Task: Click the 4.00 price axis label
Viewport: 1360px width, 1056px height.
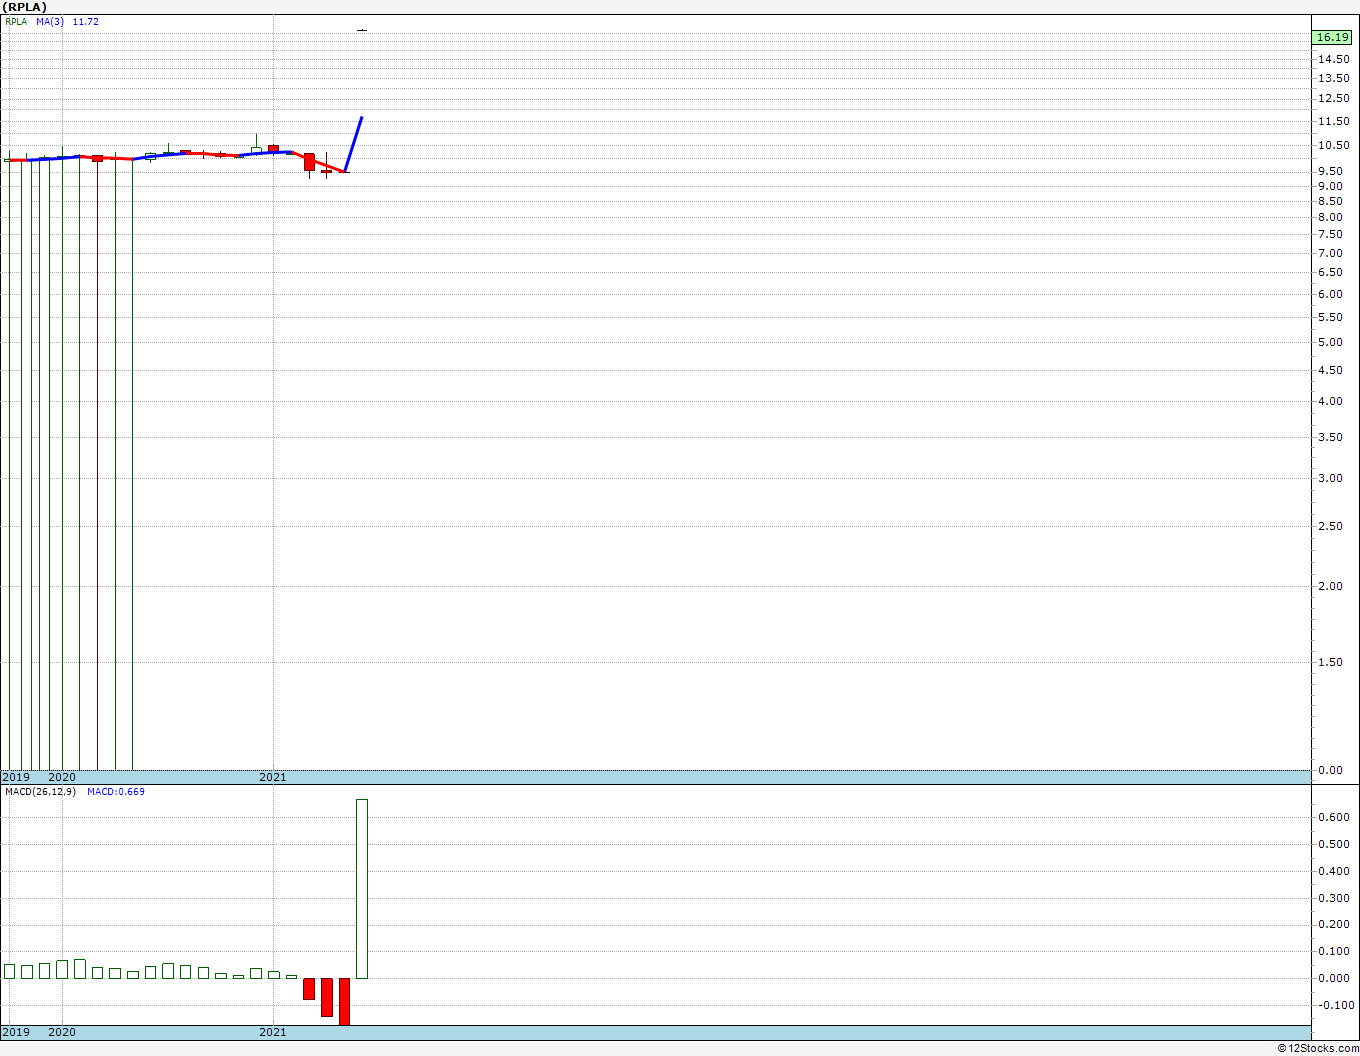Action: tap(1330, 401)
